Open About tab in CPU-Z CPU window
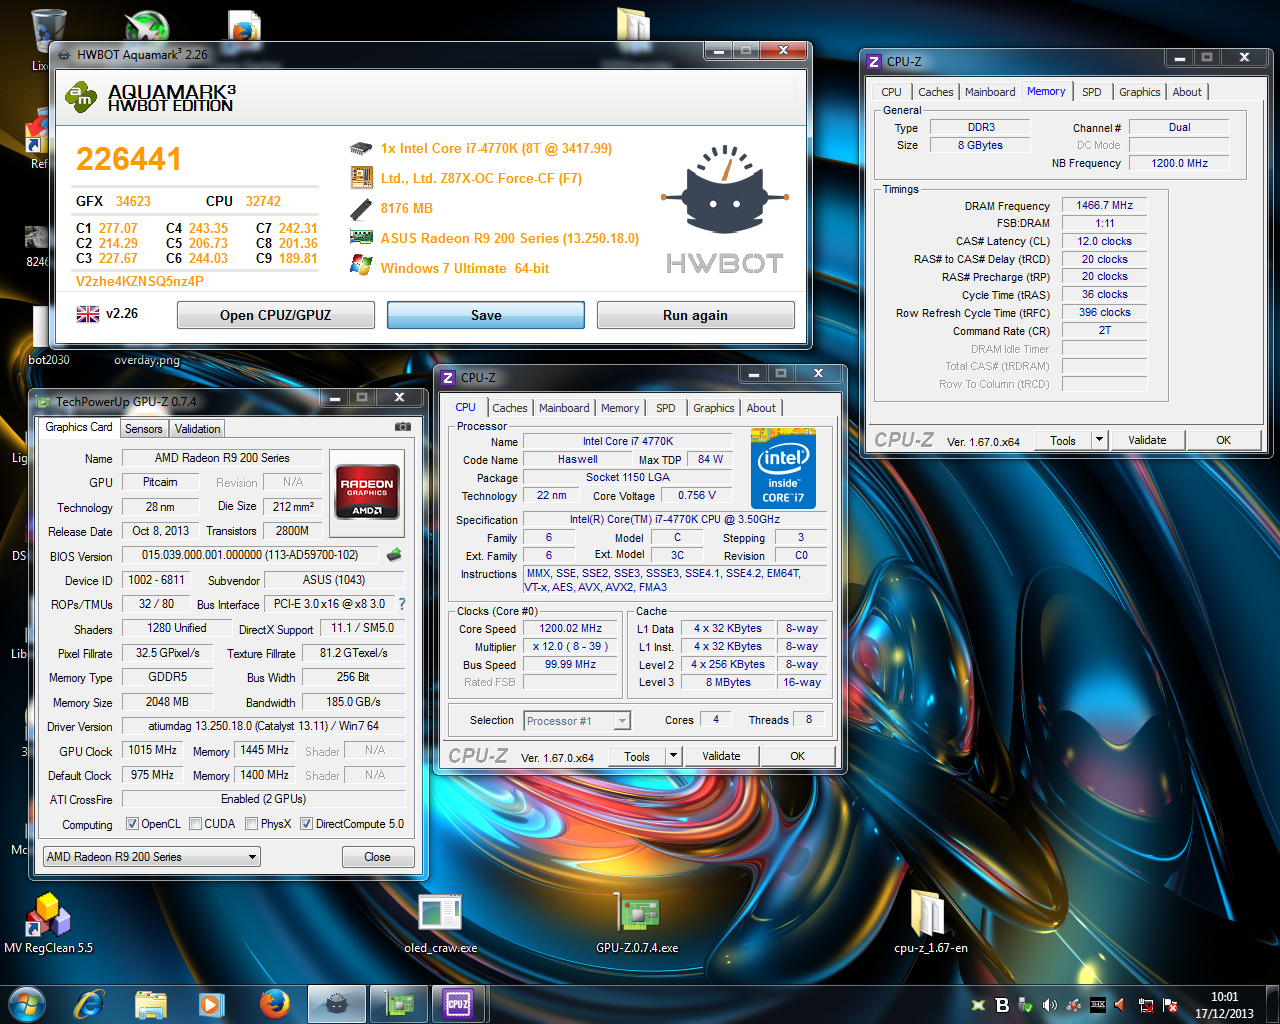 point(761,408)
